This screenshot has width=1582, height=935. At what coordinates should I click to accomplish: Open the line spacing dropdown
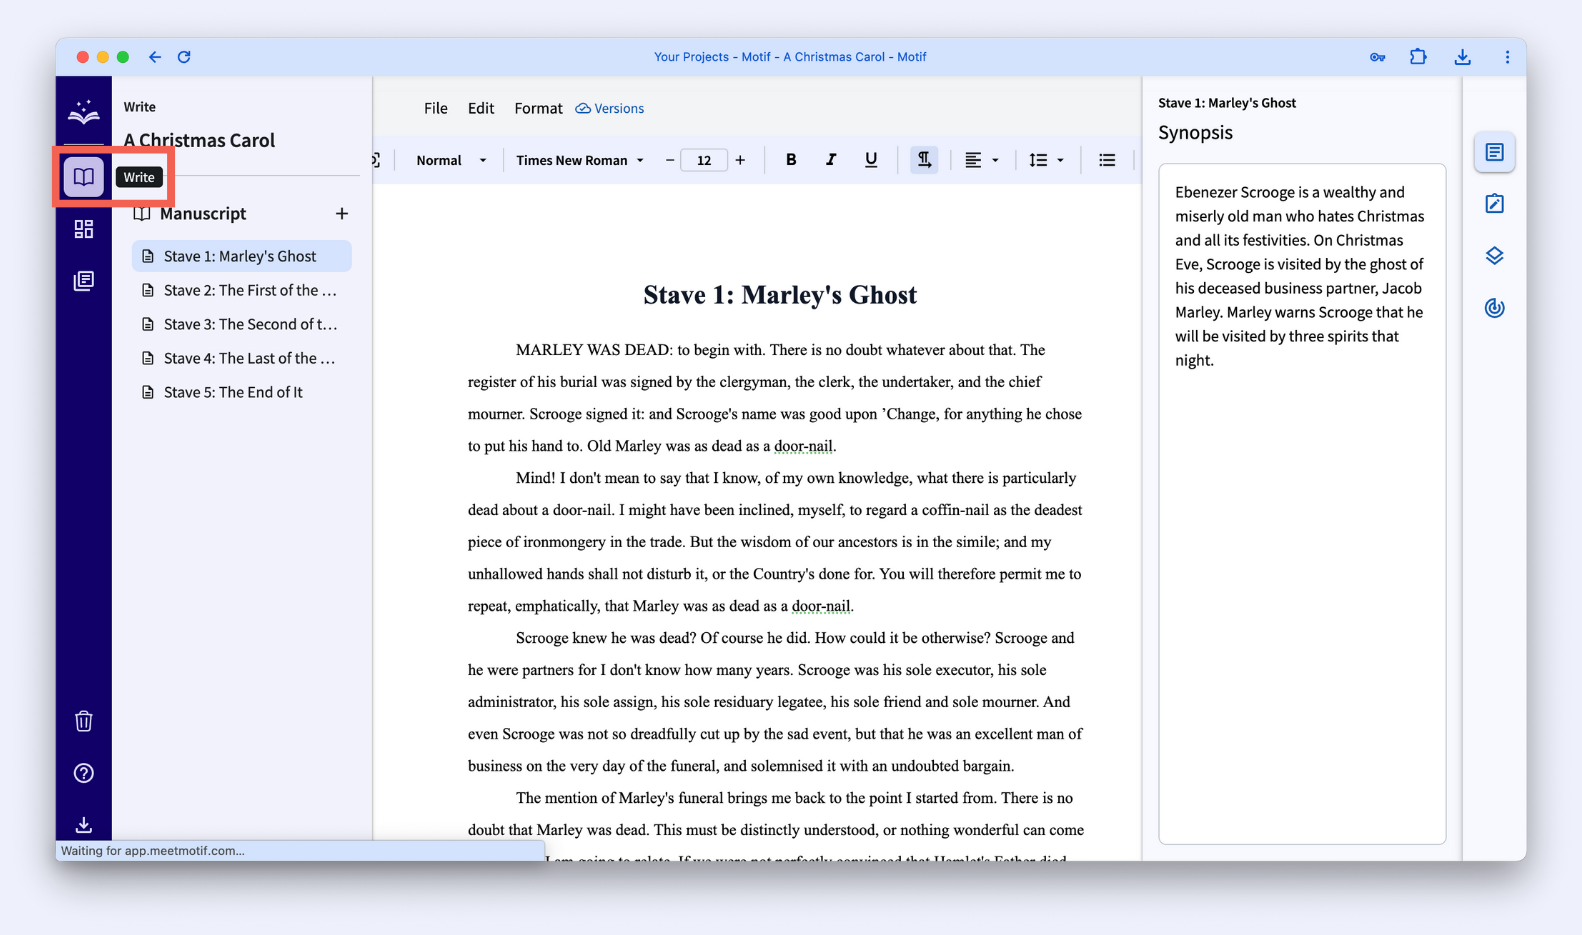coord(1047,160)
